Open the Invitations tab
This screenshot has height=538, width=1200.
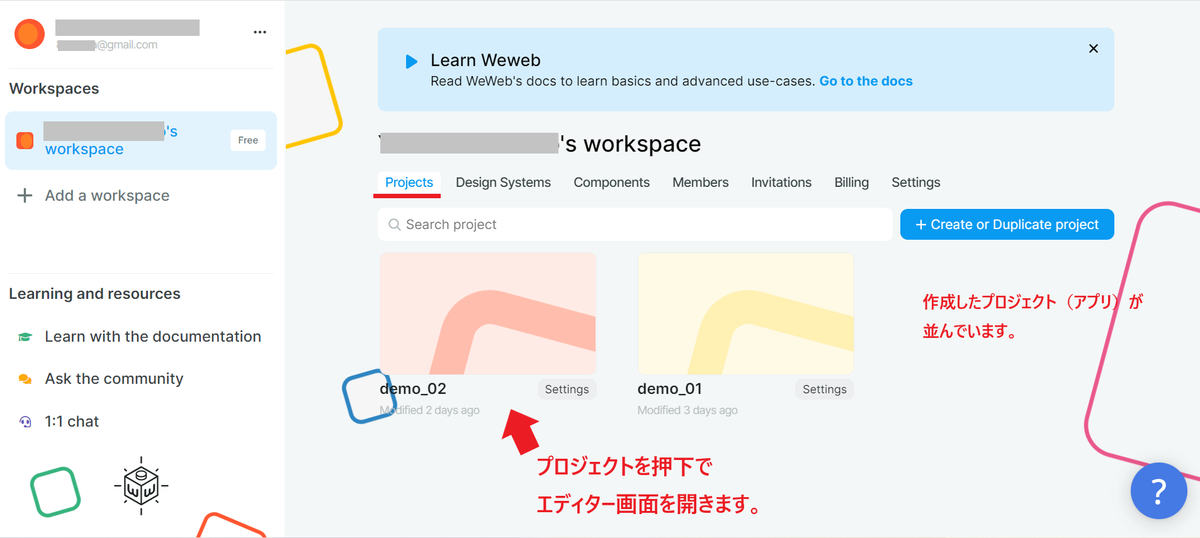click(781, 182)
